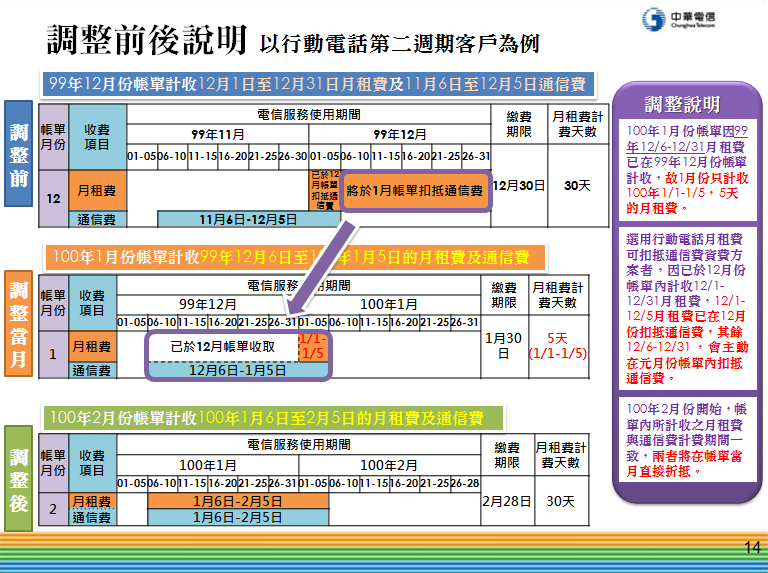
Task: Click the 已於12月帳單收取 box
Action: [x=223, y=347]
